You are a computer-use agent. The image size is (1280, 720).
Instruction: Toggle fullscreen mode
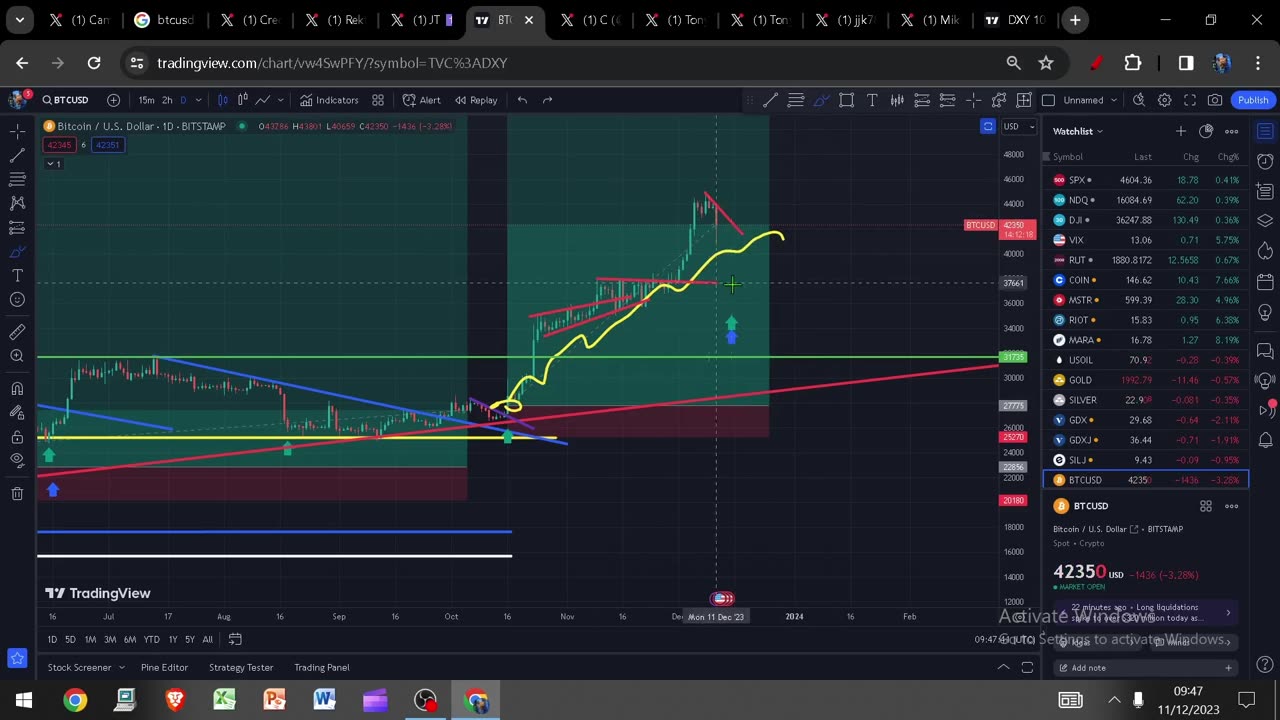tap(1190, 100)
